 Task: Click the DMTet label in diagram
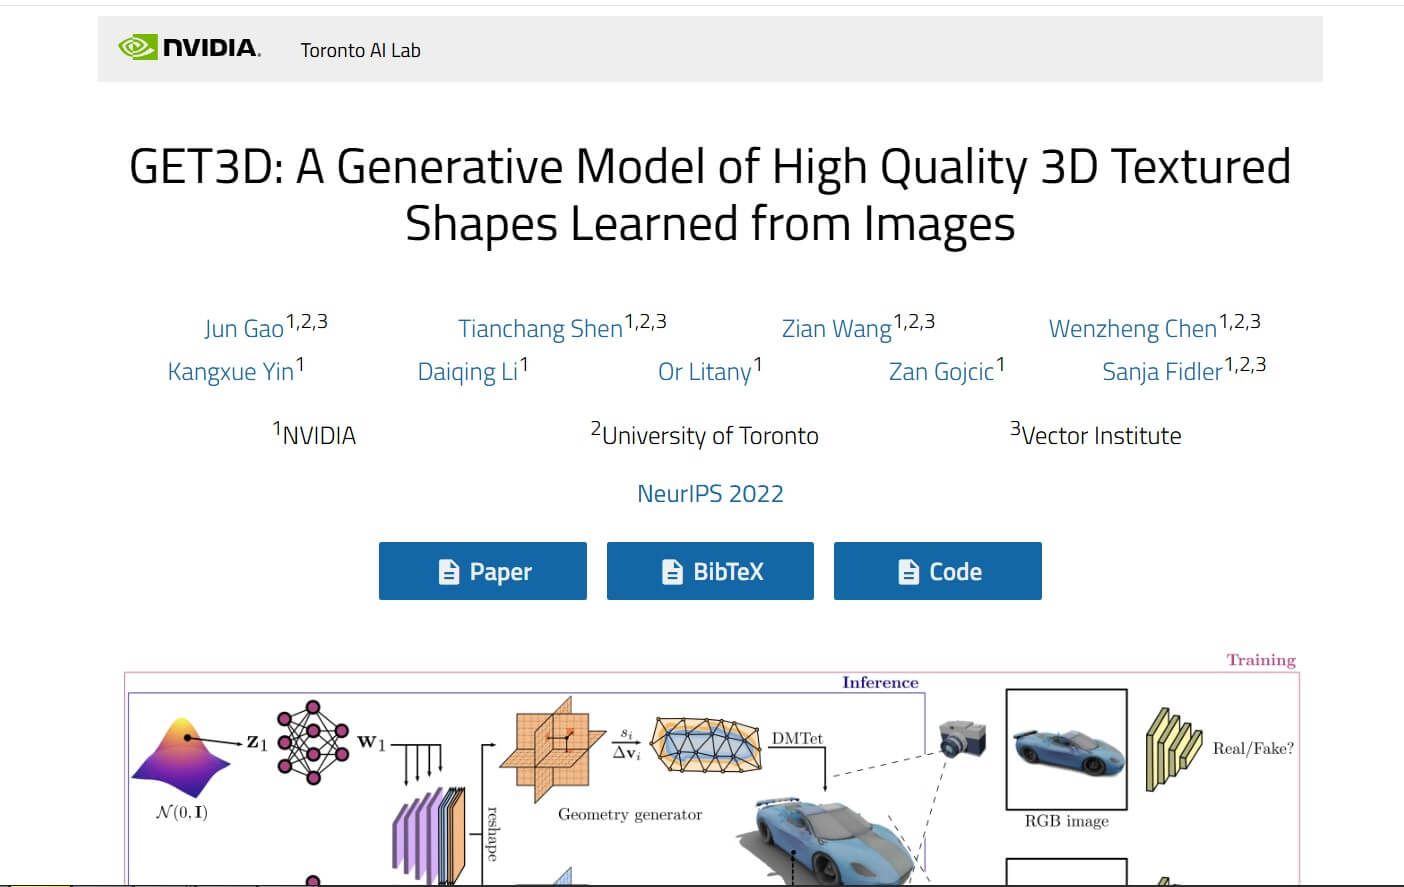point(797,738)
